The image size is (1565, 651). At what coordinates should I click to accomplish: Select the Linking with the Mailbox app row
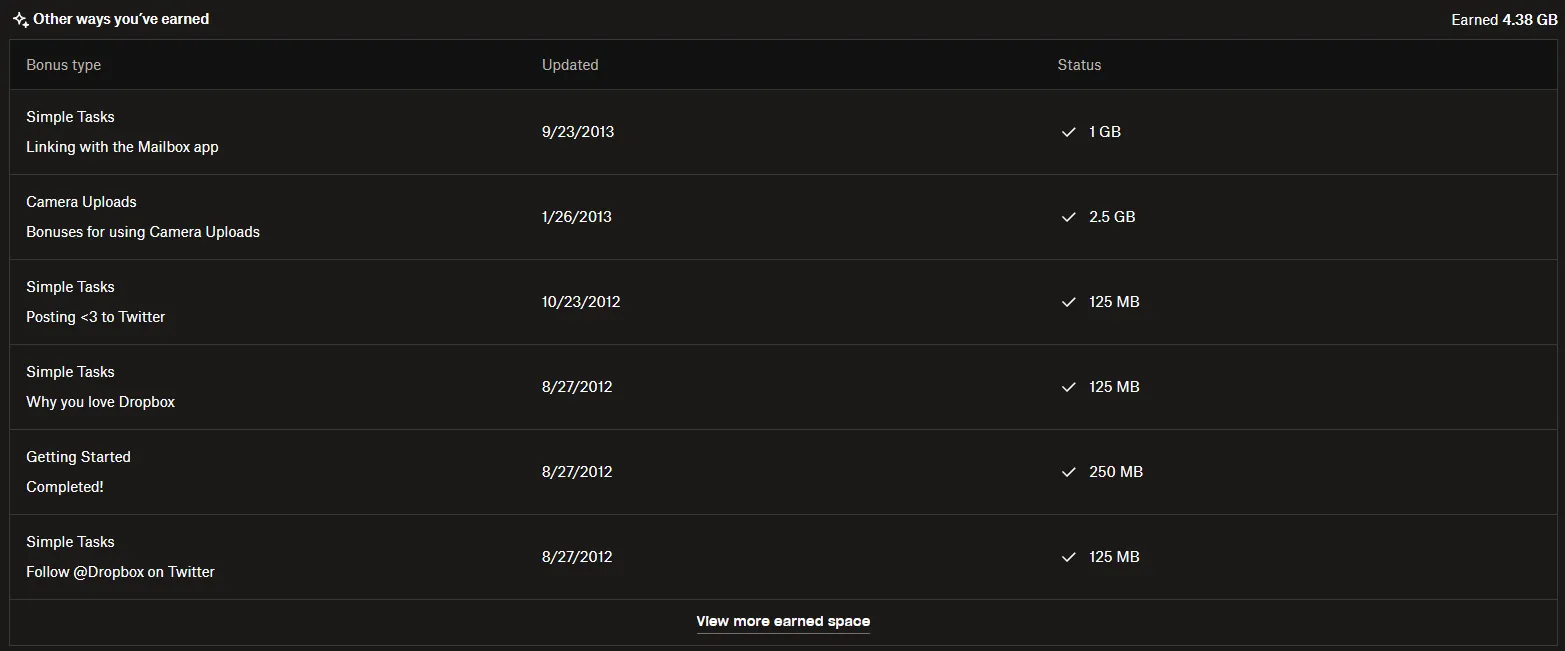(x=122, y=147)
